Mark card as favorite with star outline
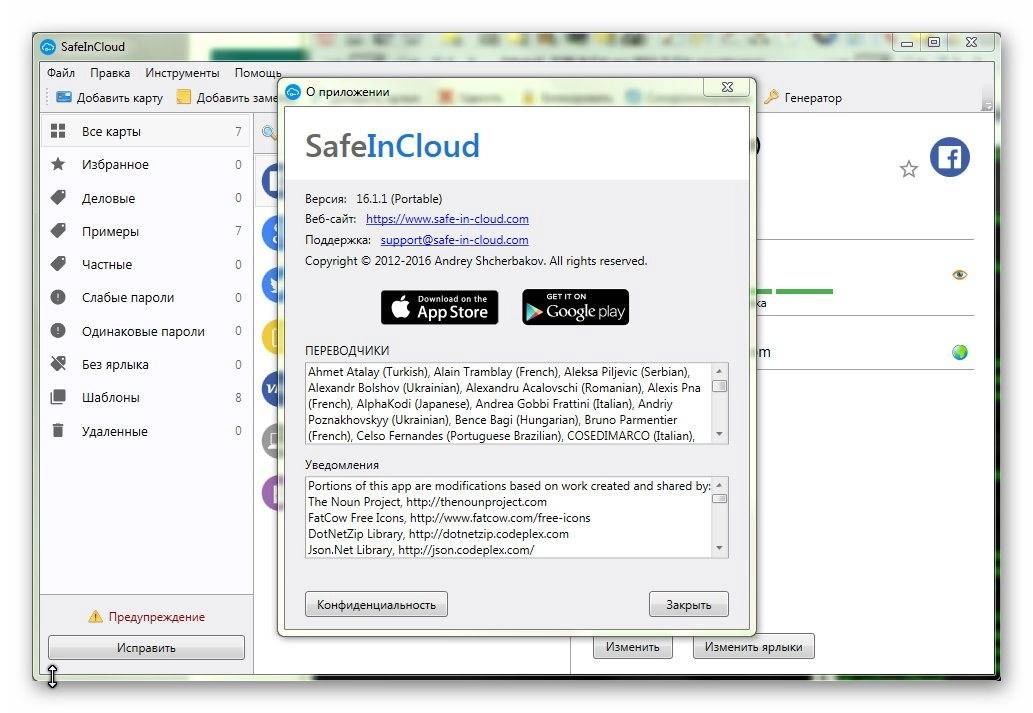This screenshot has height=713, width=1033. click(908, 169)
